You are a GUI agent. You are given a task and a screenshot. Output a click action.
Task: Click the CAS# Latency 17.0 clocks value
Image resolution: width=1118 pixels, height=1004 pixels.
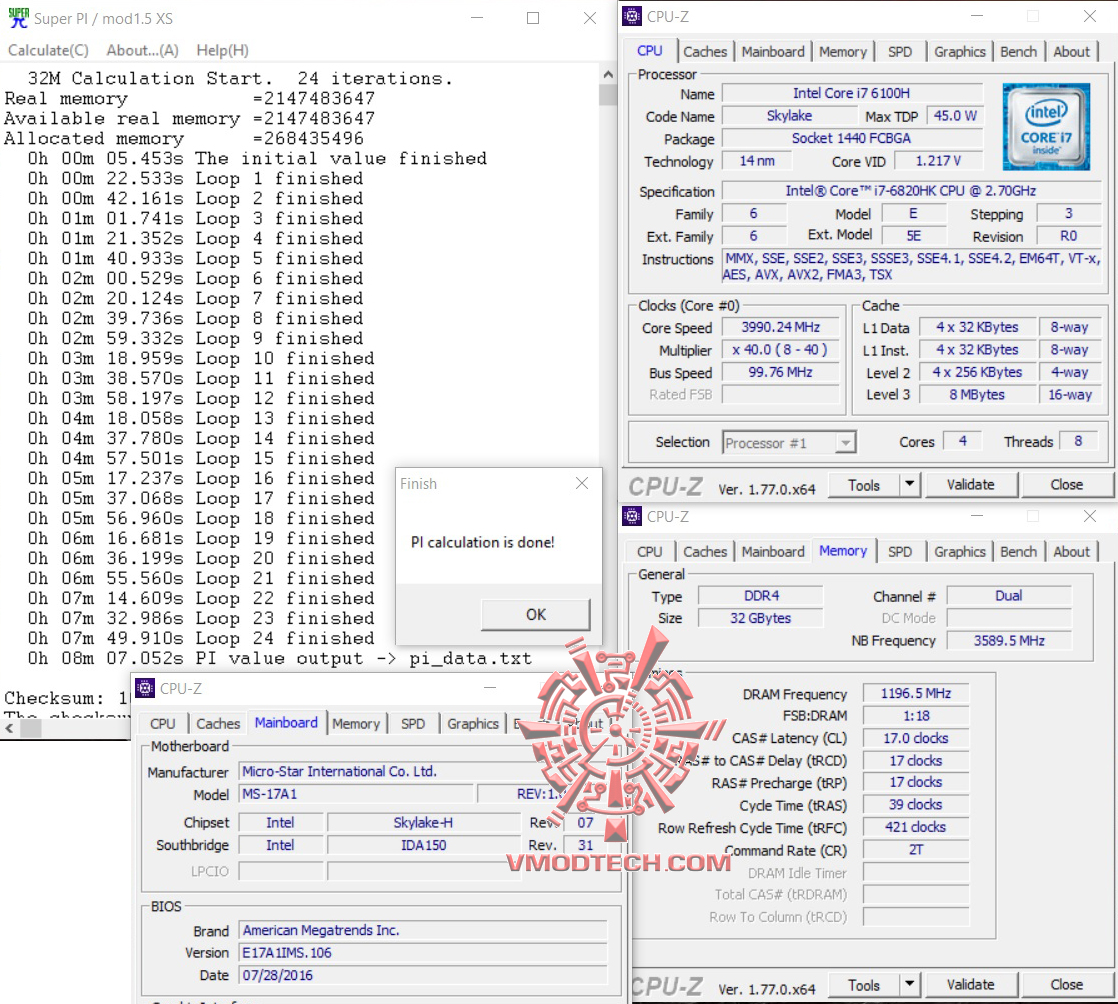(916, 738)
